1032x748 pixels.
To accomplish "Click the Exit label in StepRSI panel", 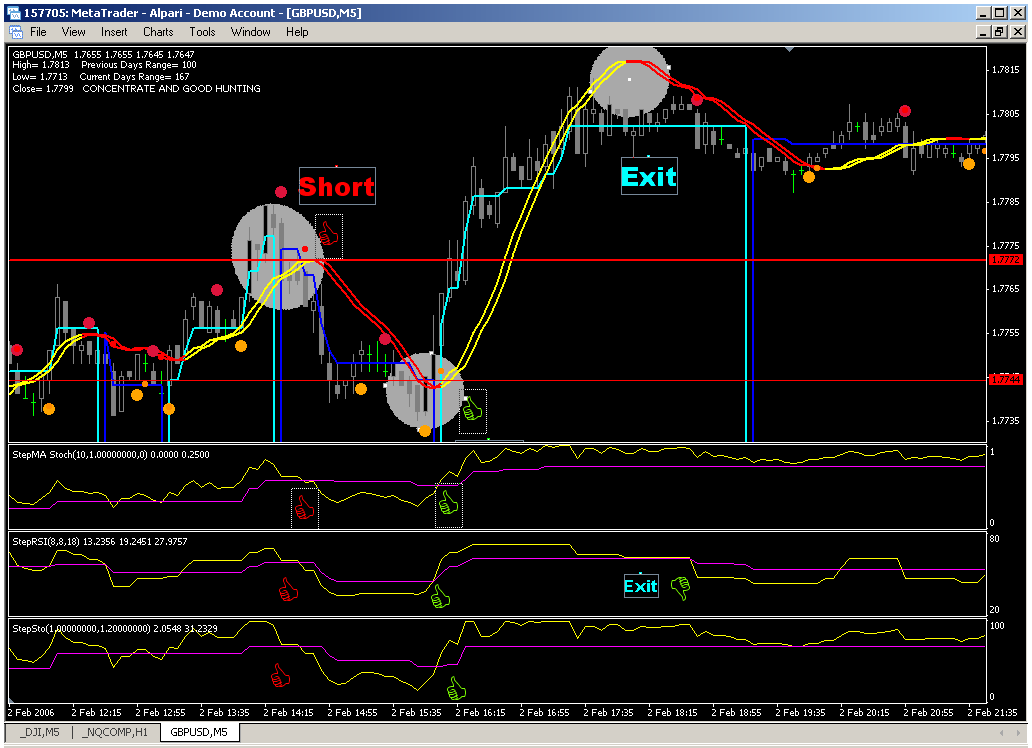I will tap(641, 586).
